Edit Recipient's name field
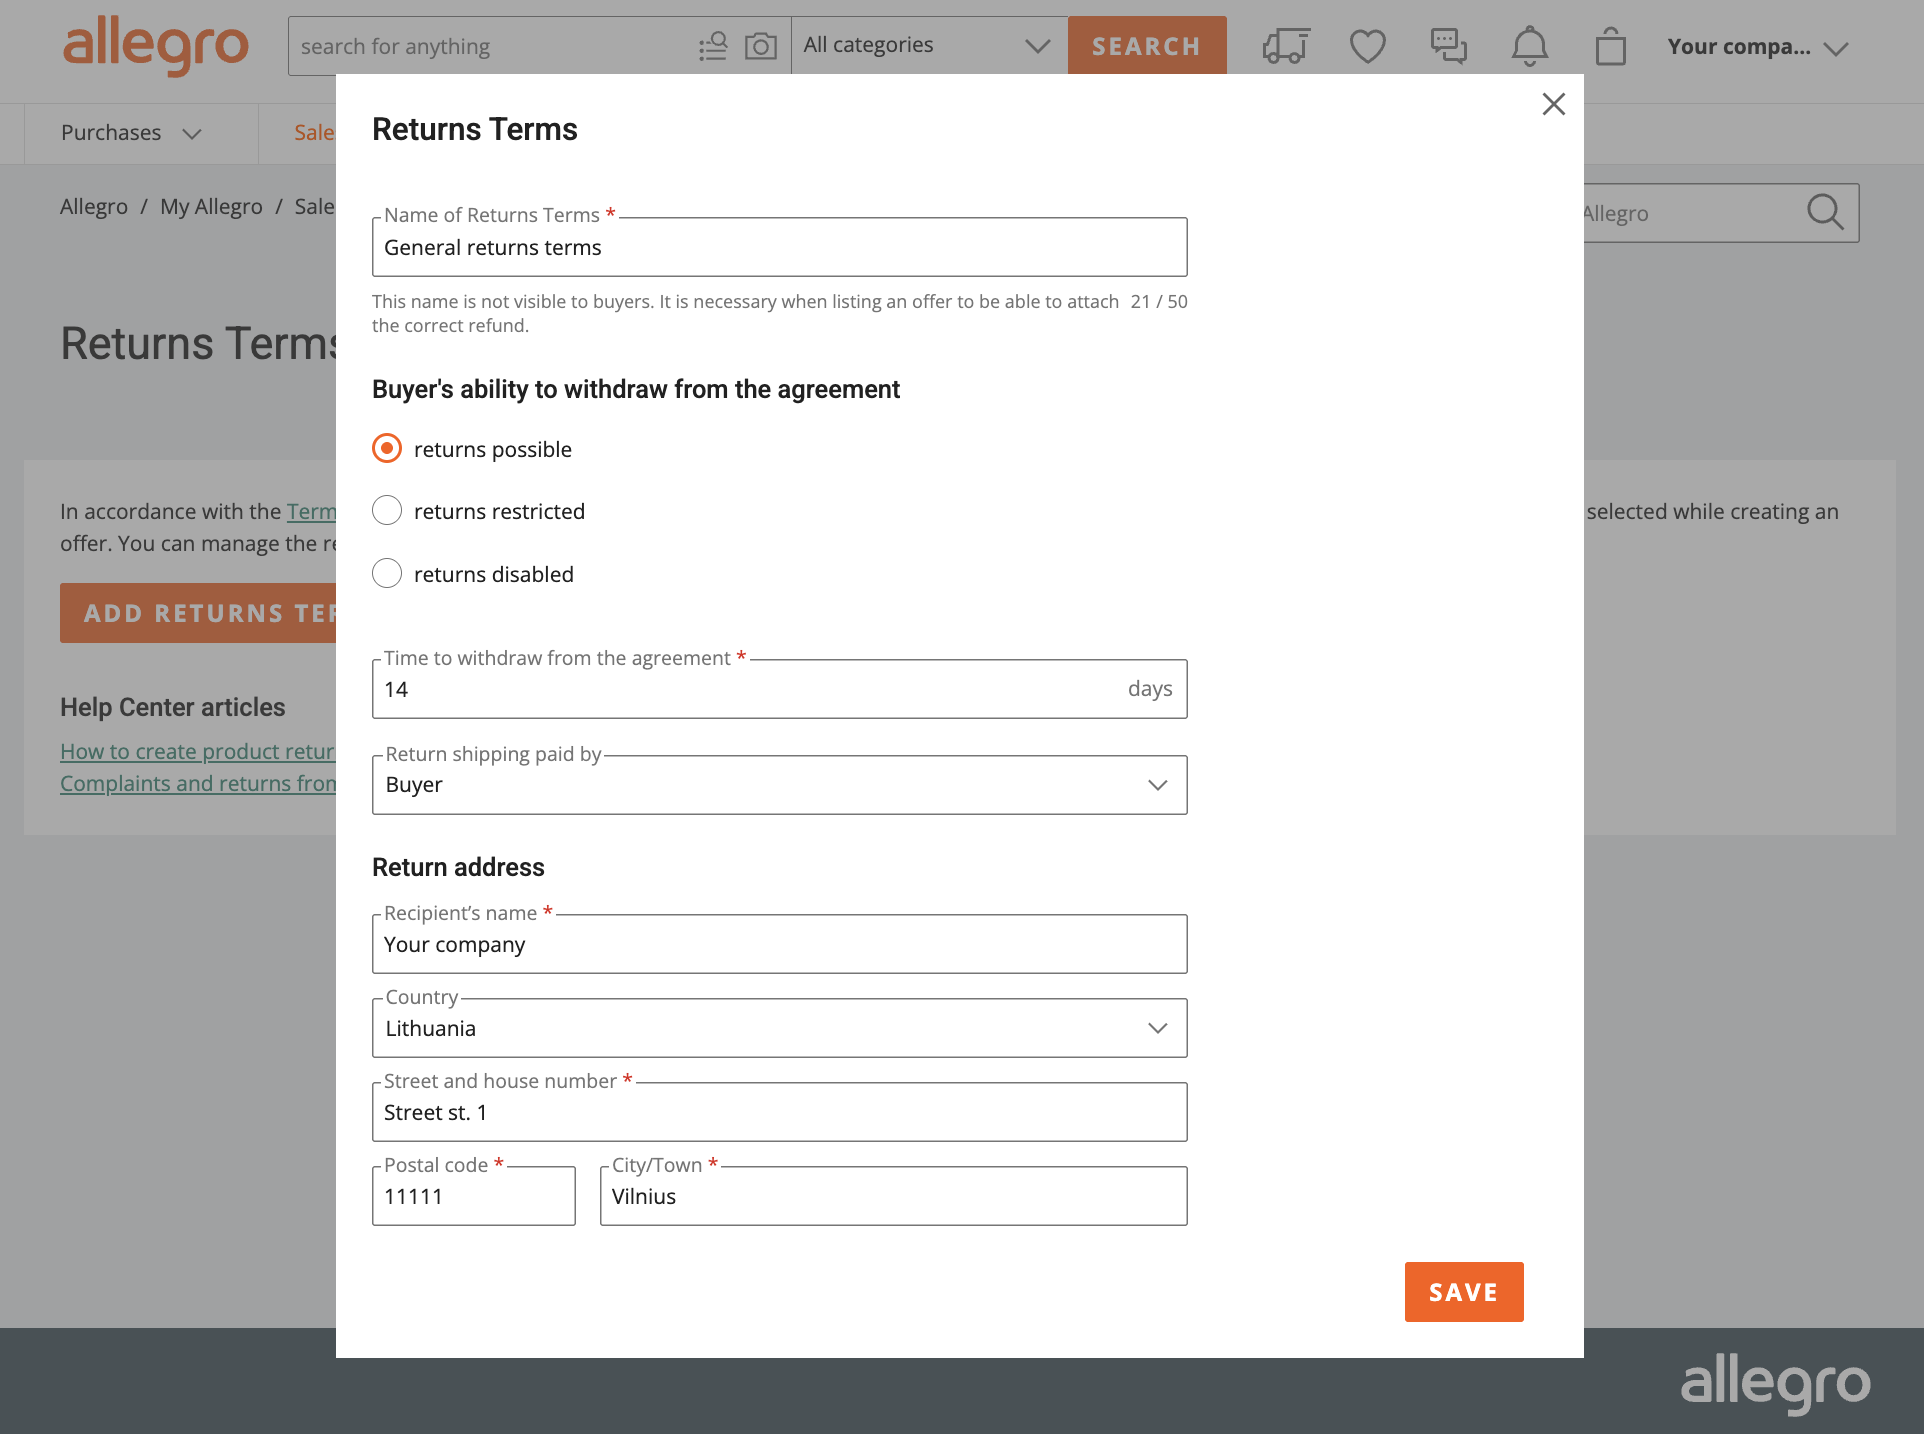 pos(780,944)
